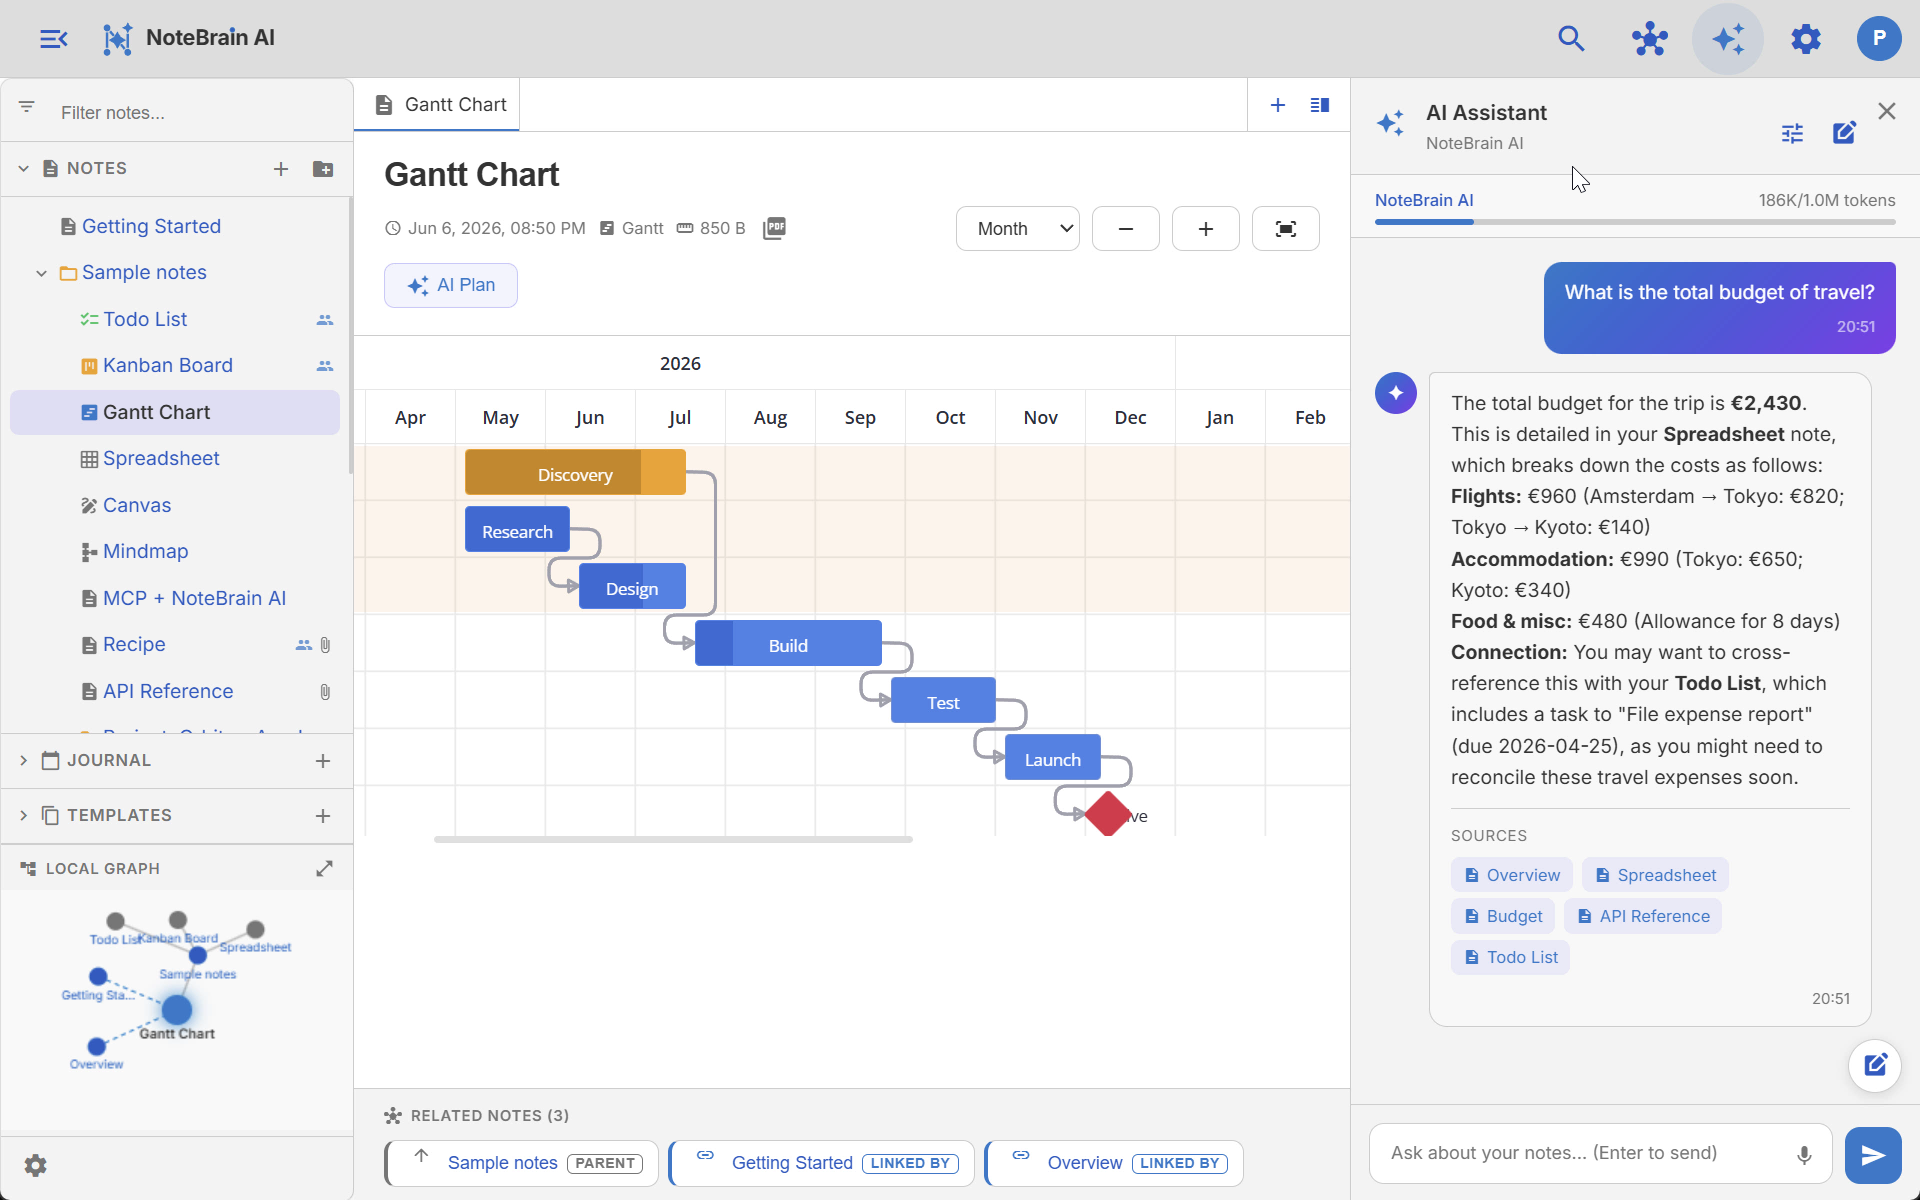Open a new tab with plus icon
The height and width of the screenshot is (1200, 1920).
point(1277,105)
